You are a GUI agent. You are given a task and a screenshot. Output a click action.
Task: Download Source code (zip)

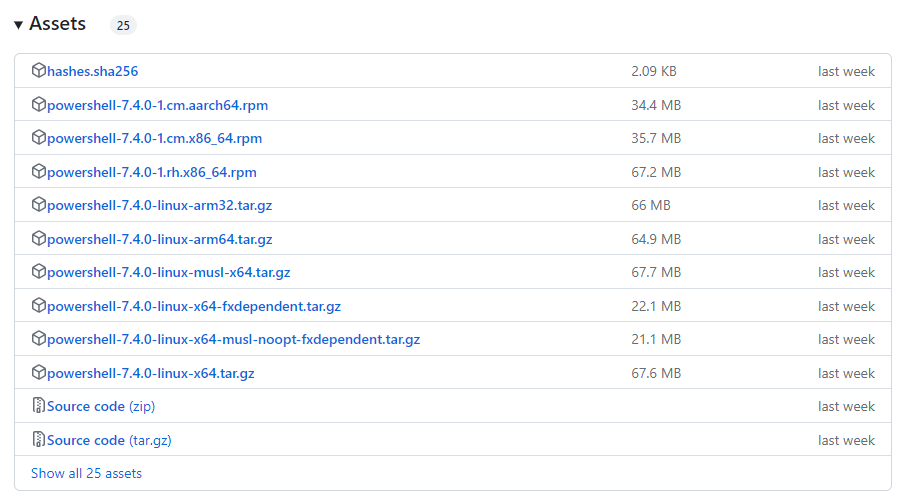101,407
